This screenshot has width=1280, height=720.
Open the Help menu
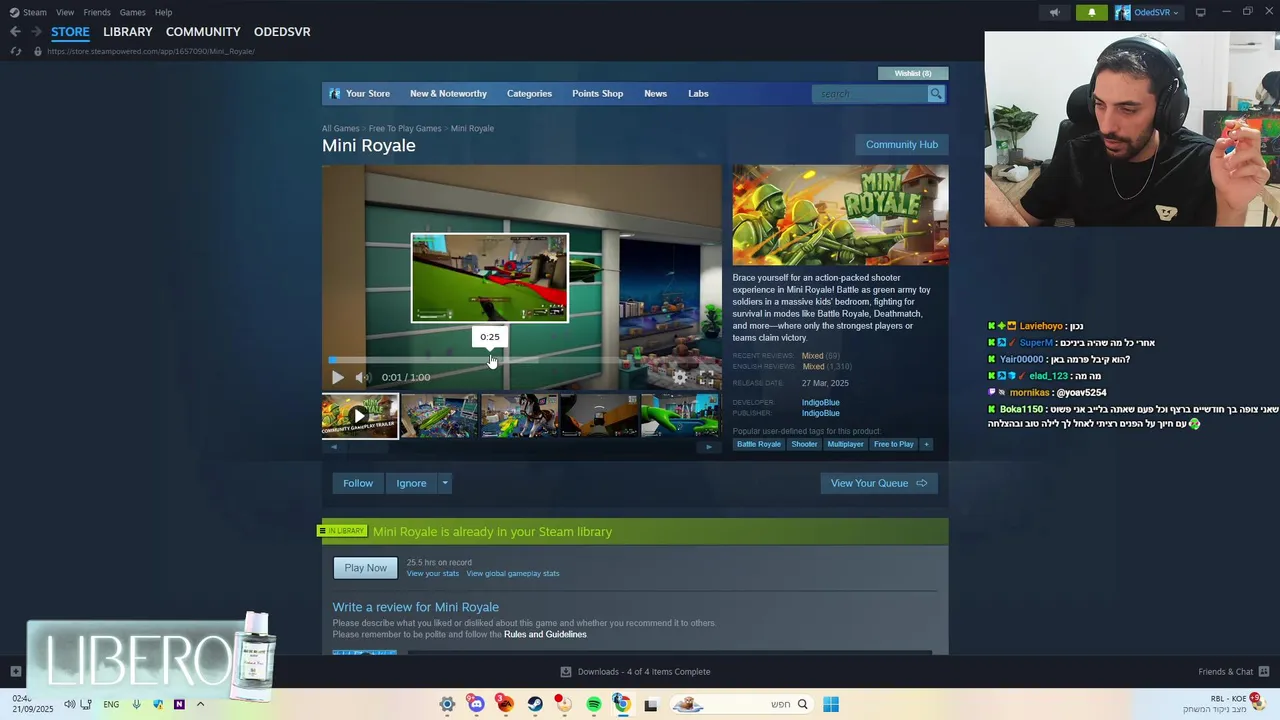pyautogui.click(x=163, y=12)
